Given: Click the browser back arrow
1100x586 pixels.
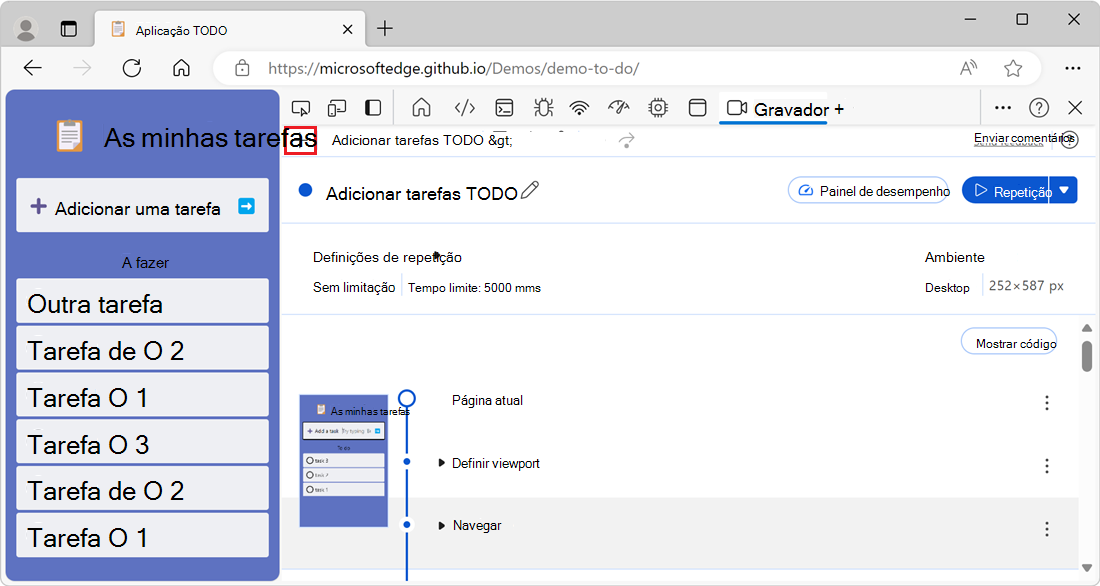Looking at the screenshot, I should [x=33, y=68].
